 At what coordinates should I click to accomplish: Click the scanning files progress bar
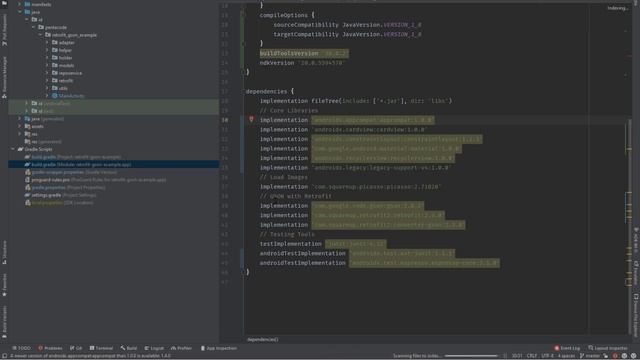point(471,356)
